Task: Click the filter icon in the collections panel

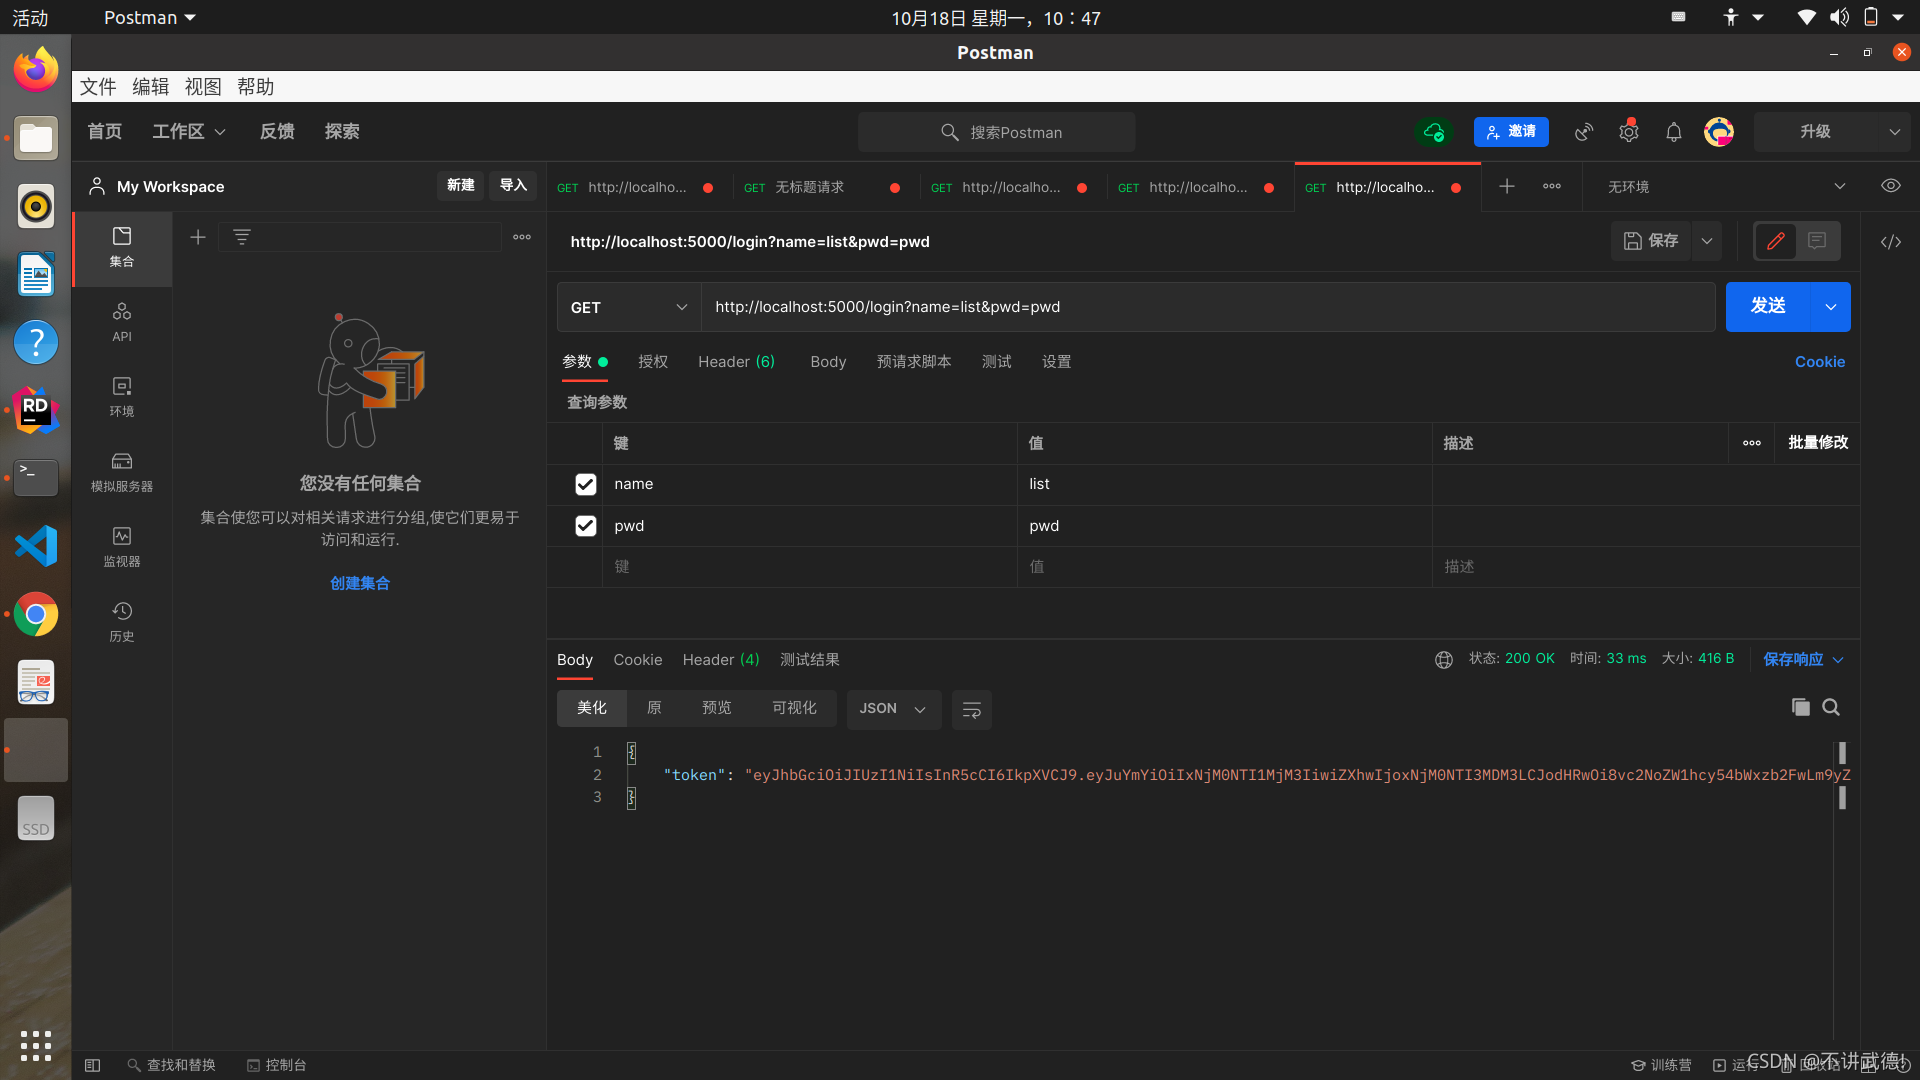Action: (x=242, y=237)
